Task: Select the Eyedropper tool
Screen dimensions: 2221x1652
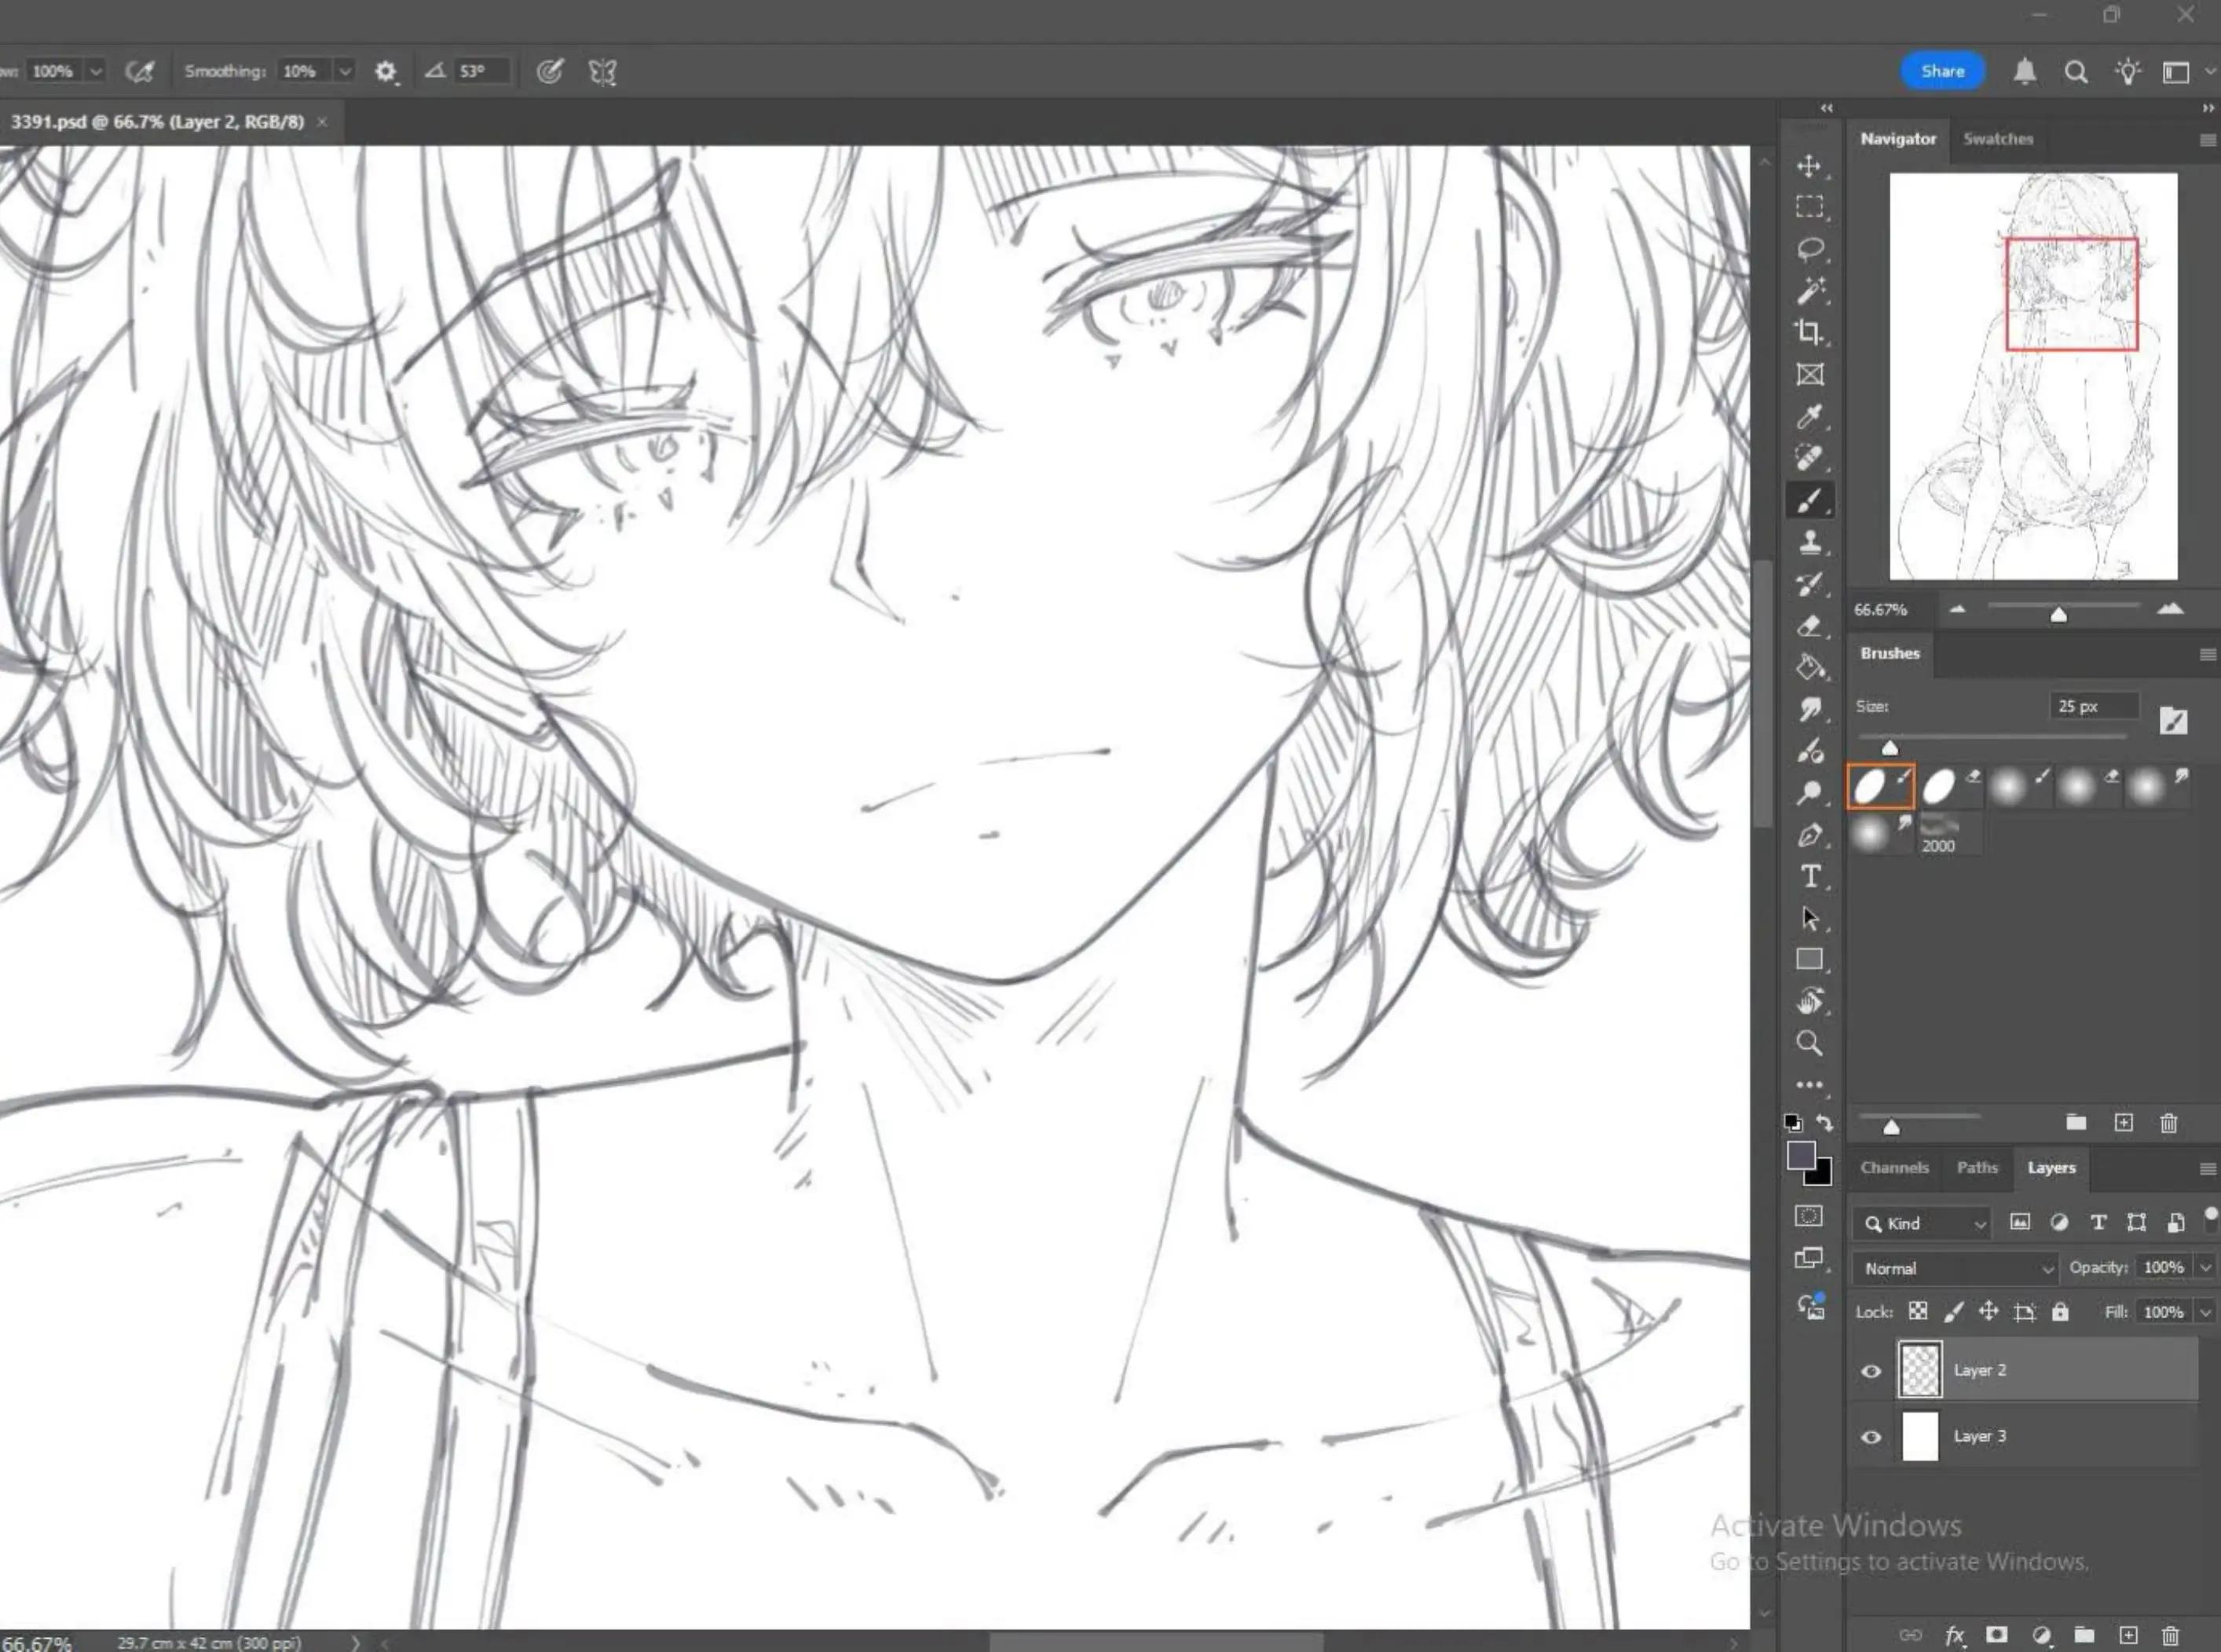Action: [1809, 416]
